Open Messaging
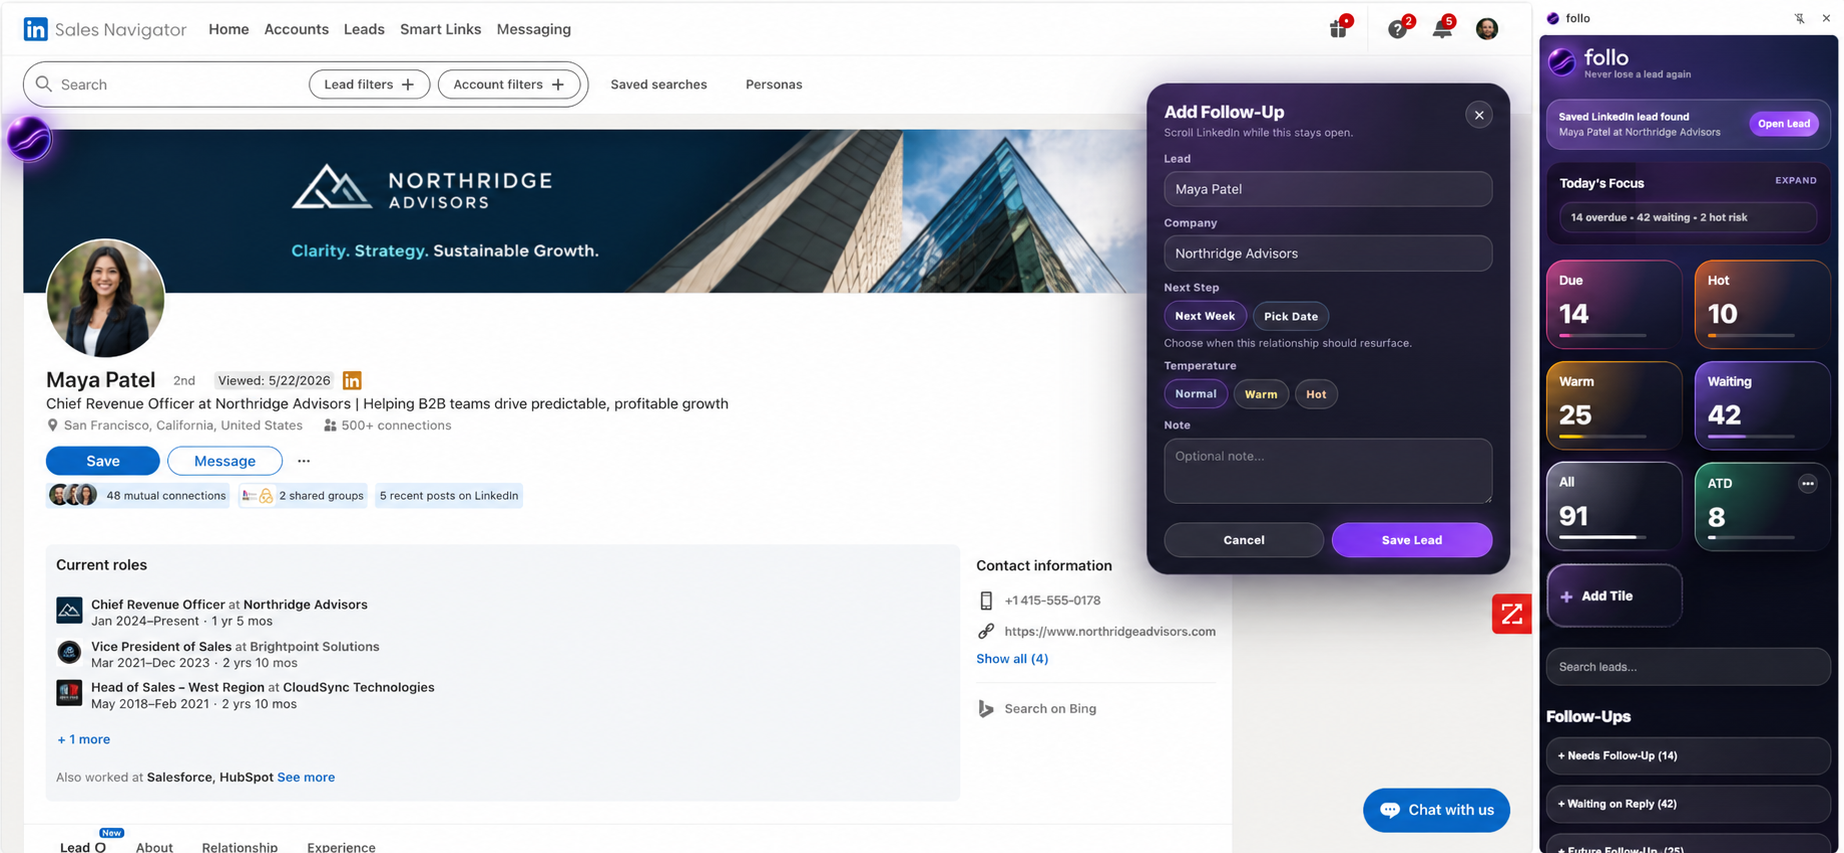The height and width of the screenshot is (853, 1844). point(534,29)
